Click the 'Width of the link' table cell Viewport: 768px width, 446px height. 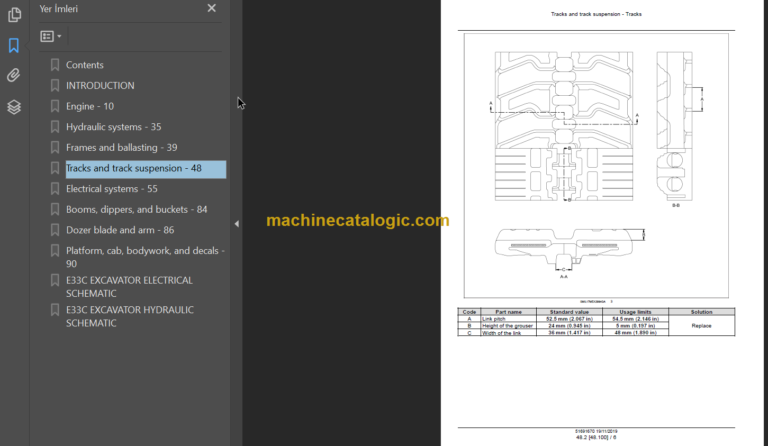click(508, 333)
